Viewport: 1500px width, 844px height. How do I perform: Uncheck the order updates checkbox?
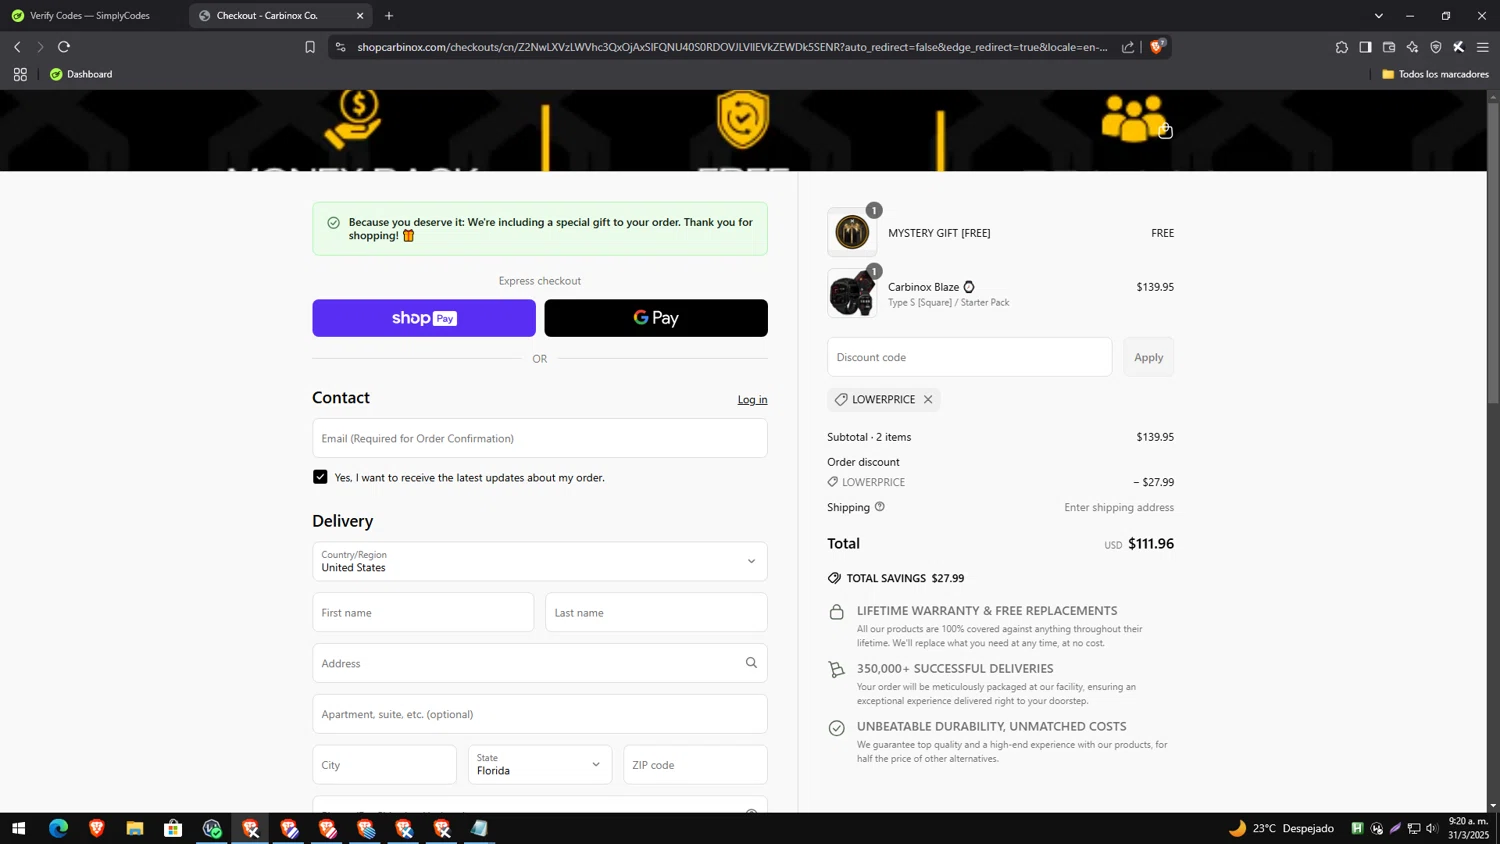(320, 477)
